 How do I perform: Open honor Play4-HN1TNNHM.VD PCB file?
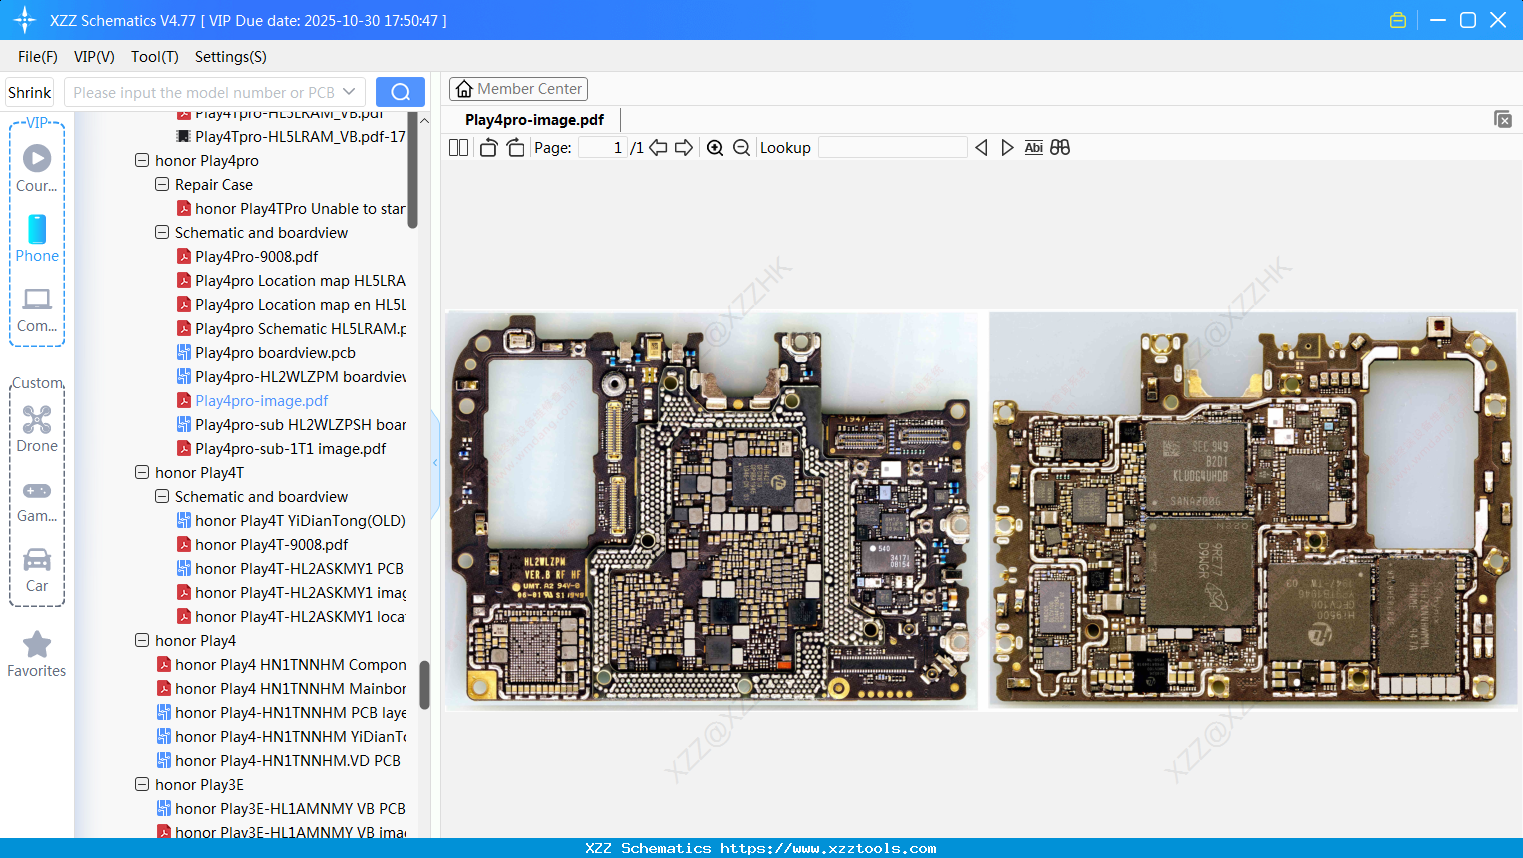288,760
